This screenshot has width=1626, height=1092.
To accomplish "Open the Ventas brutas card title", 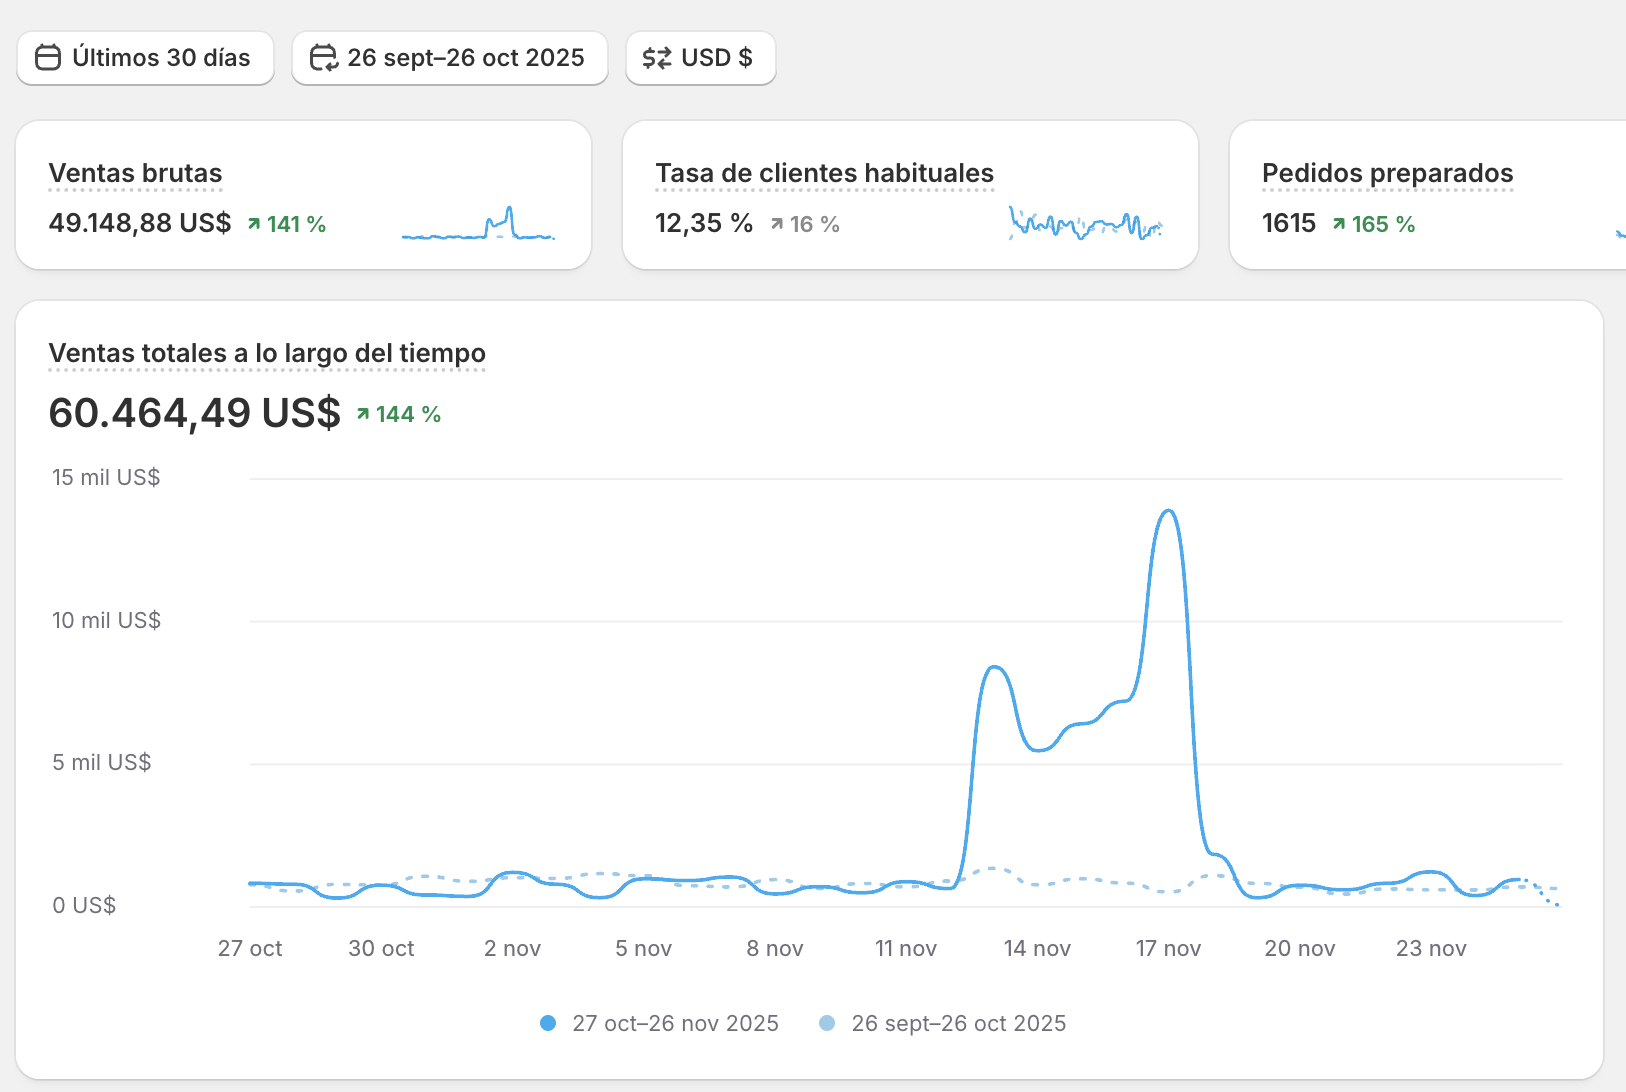I will click(135, 173).
